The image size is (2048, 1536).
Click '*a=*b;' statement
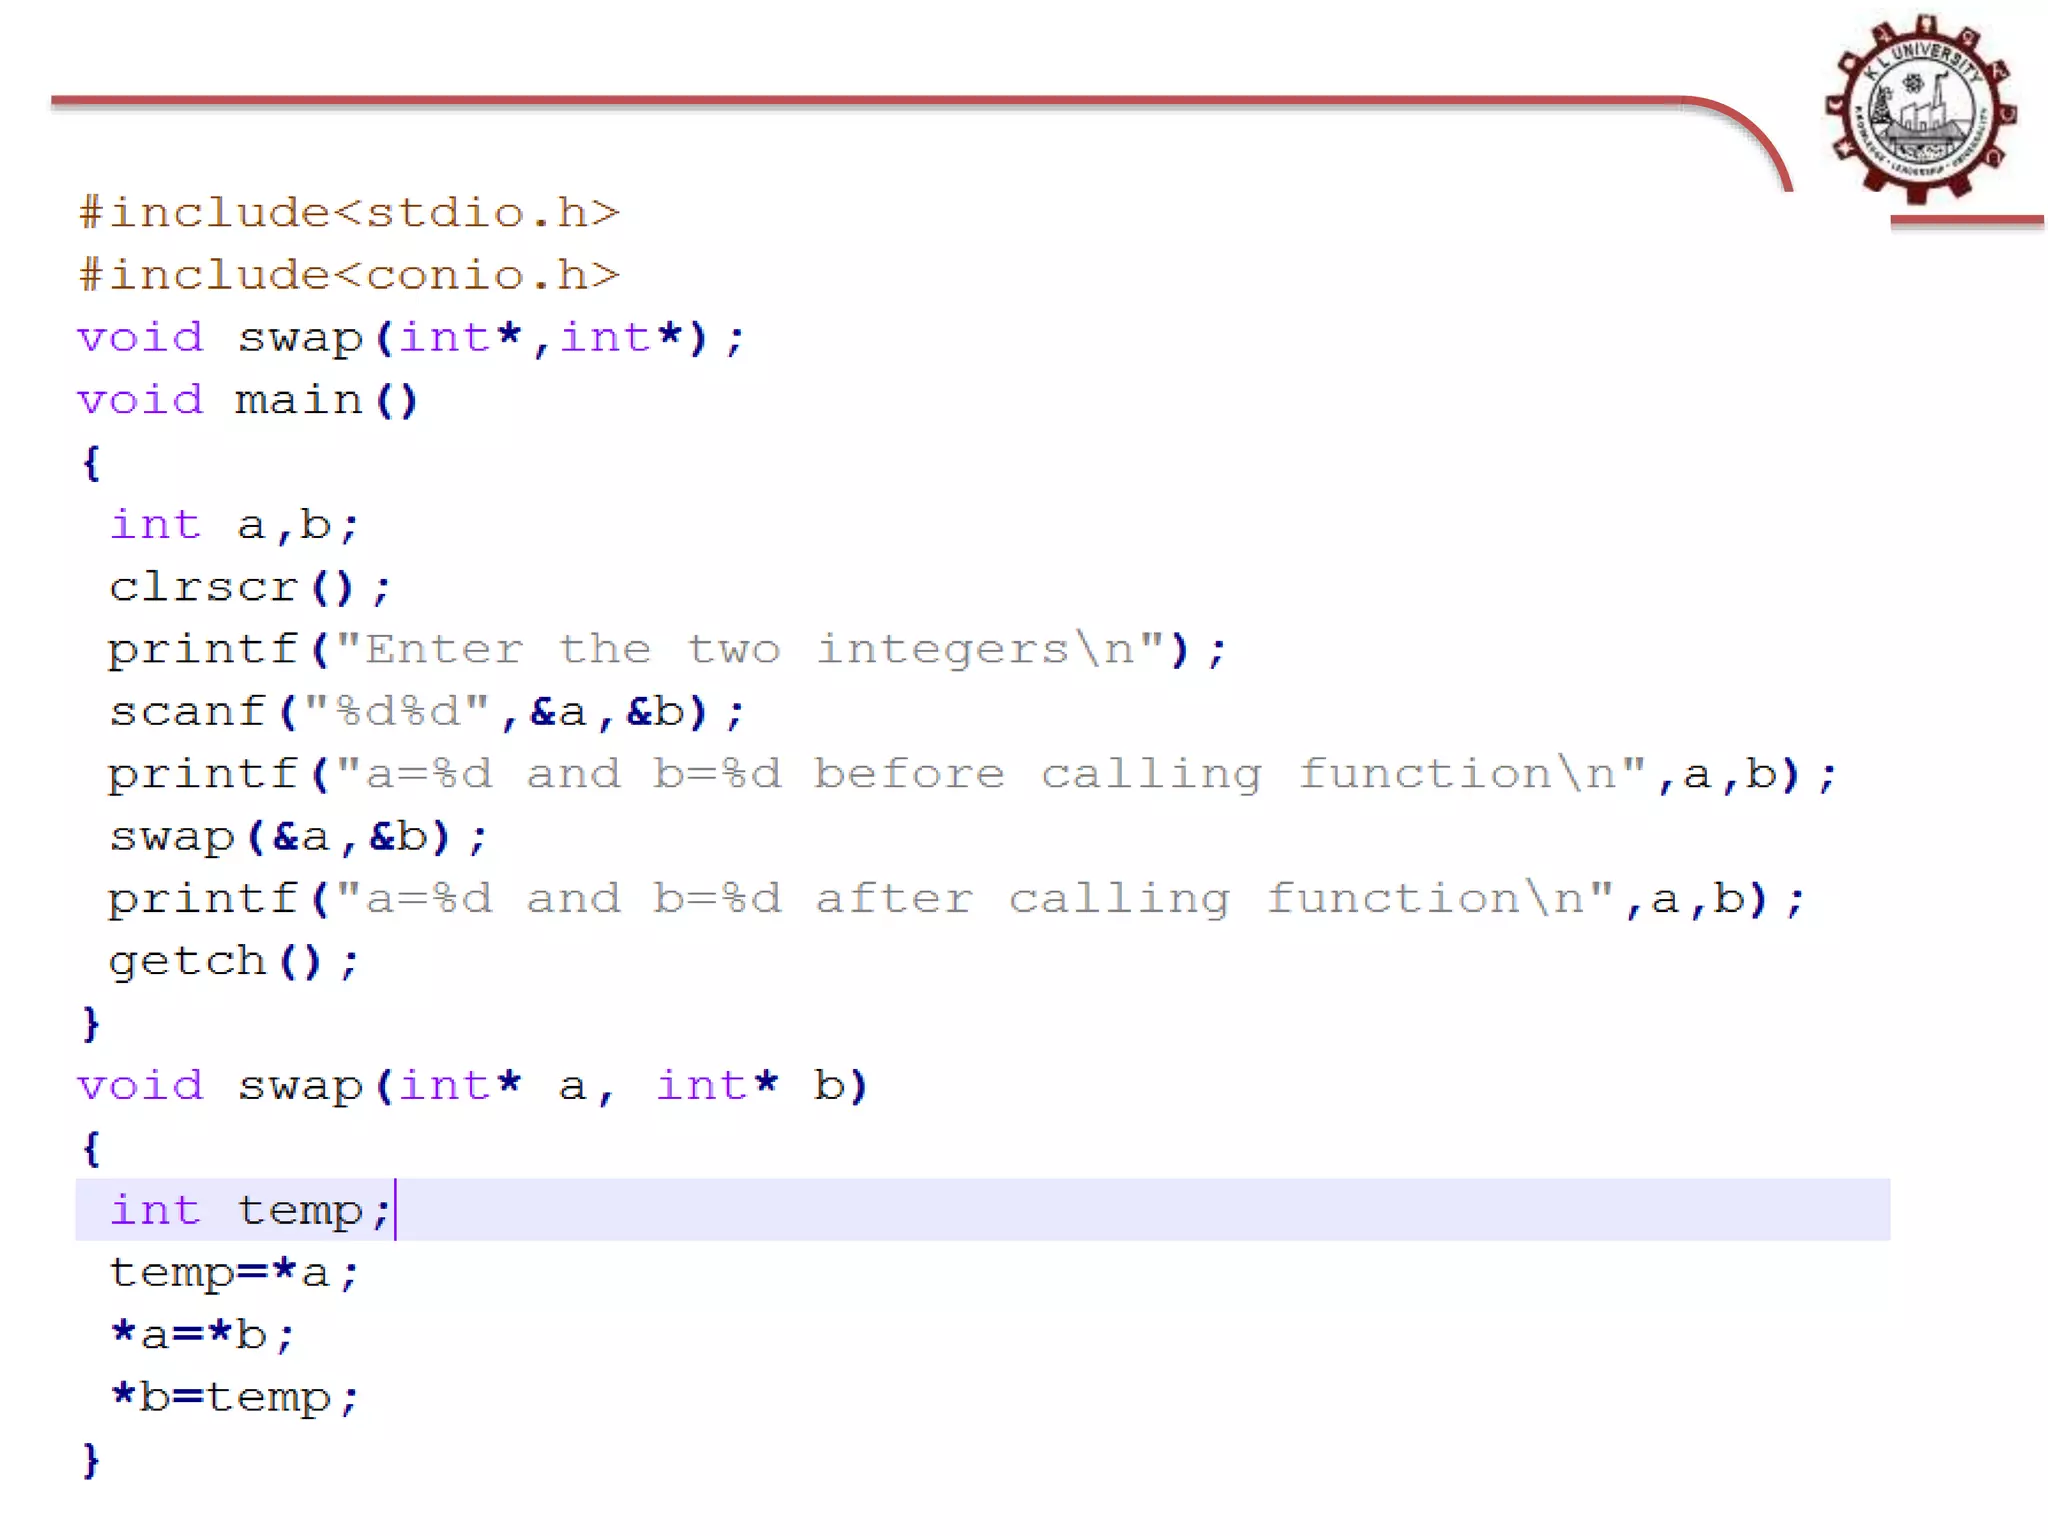coord(203,1335)
